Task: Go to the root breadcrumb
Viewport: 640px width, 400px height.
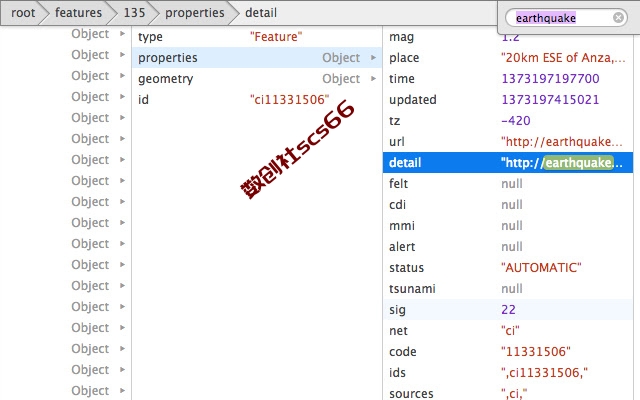Action: (x=23, y=13)
